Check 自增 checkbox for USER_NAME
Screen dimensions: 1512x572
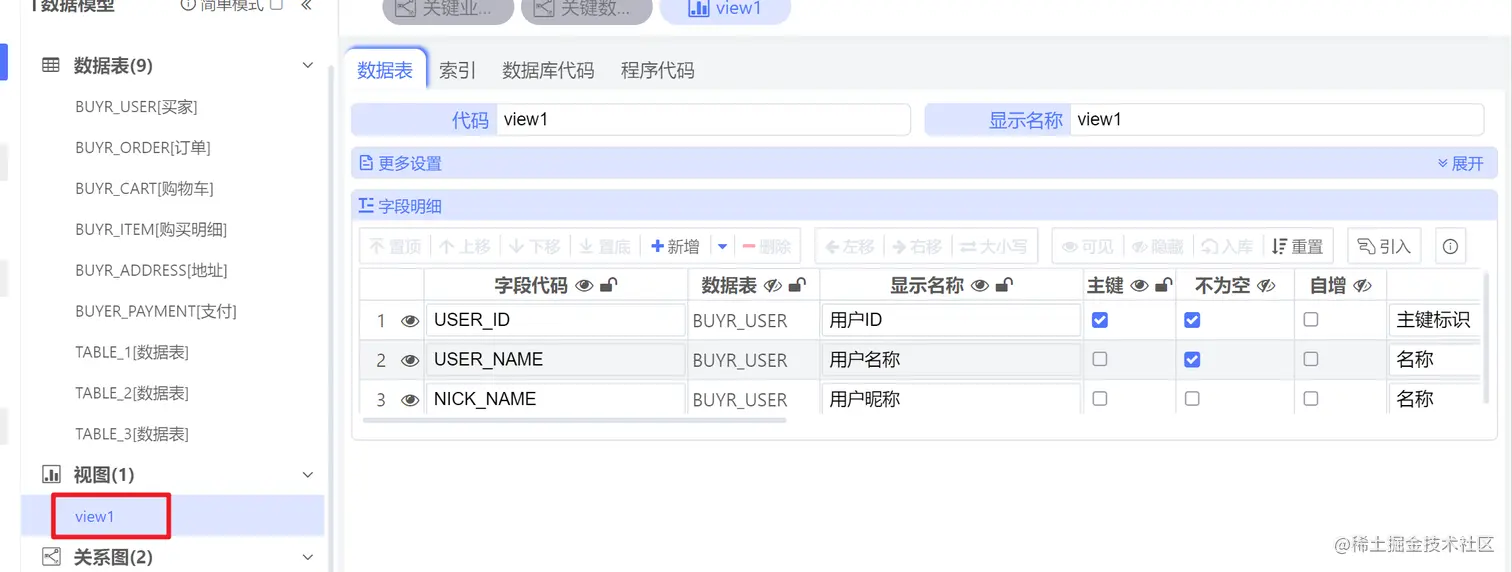pos(1311,359)
